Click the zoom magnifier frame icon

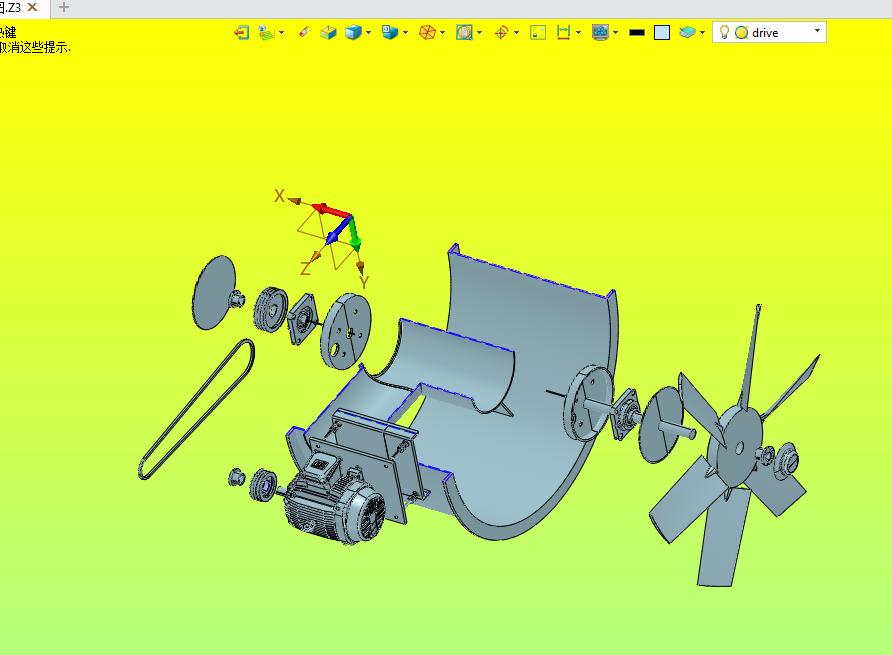point(464,32)
